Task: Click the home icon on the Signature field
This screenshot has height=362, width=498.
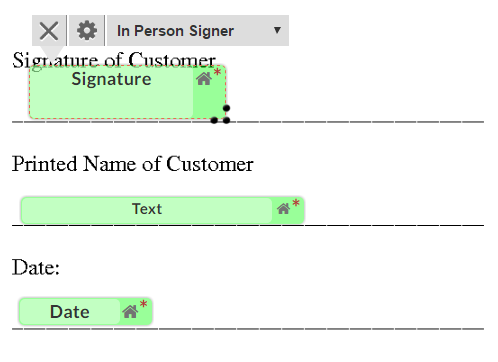Action: click(x=203, y=79)
